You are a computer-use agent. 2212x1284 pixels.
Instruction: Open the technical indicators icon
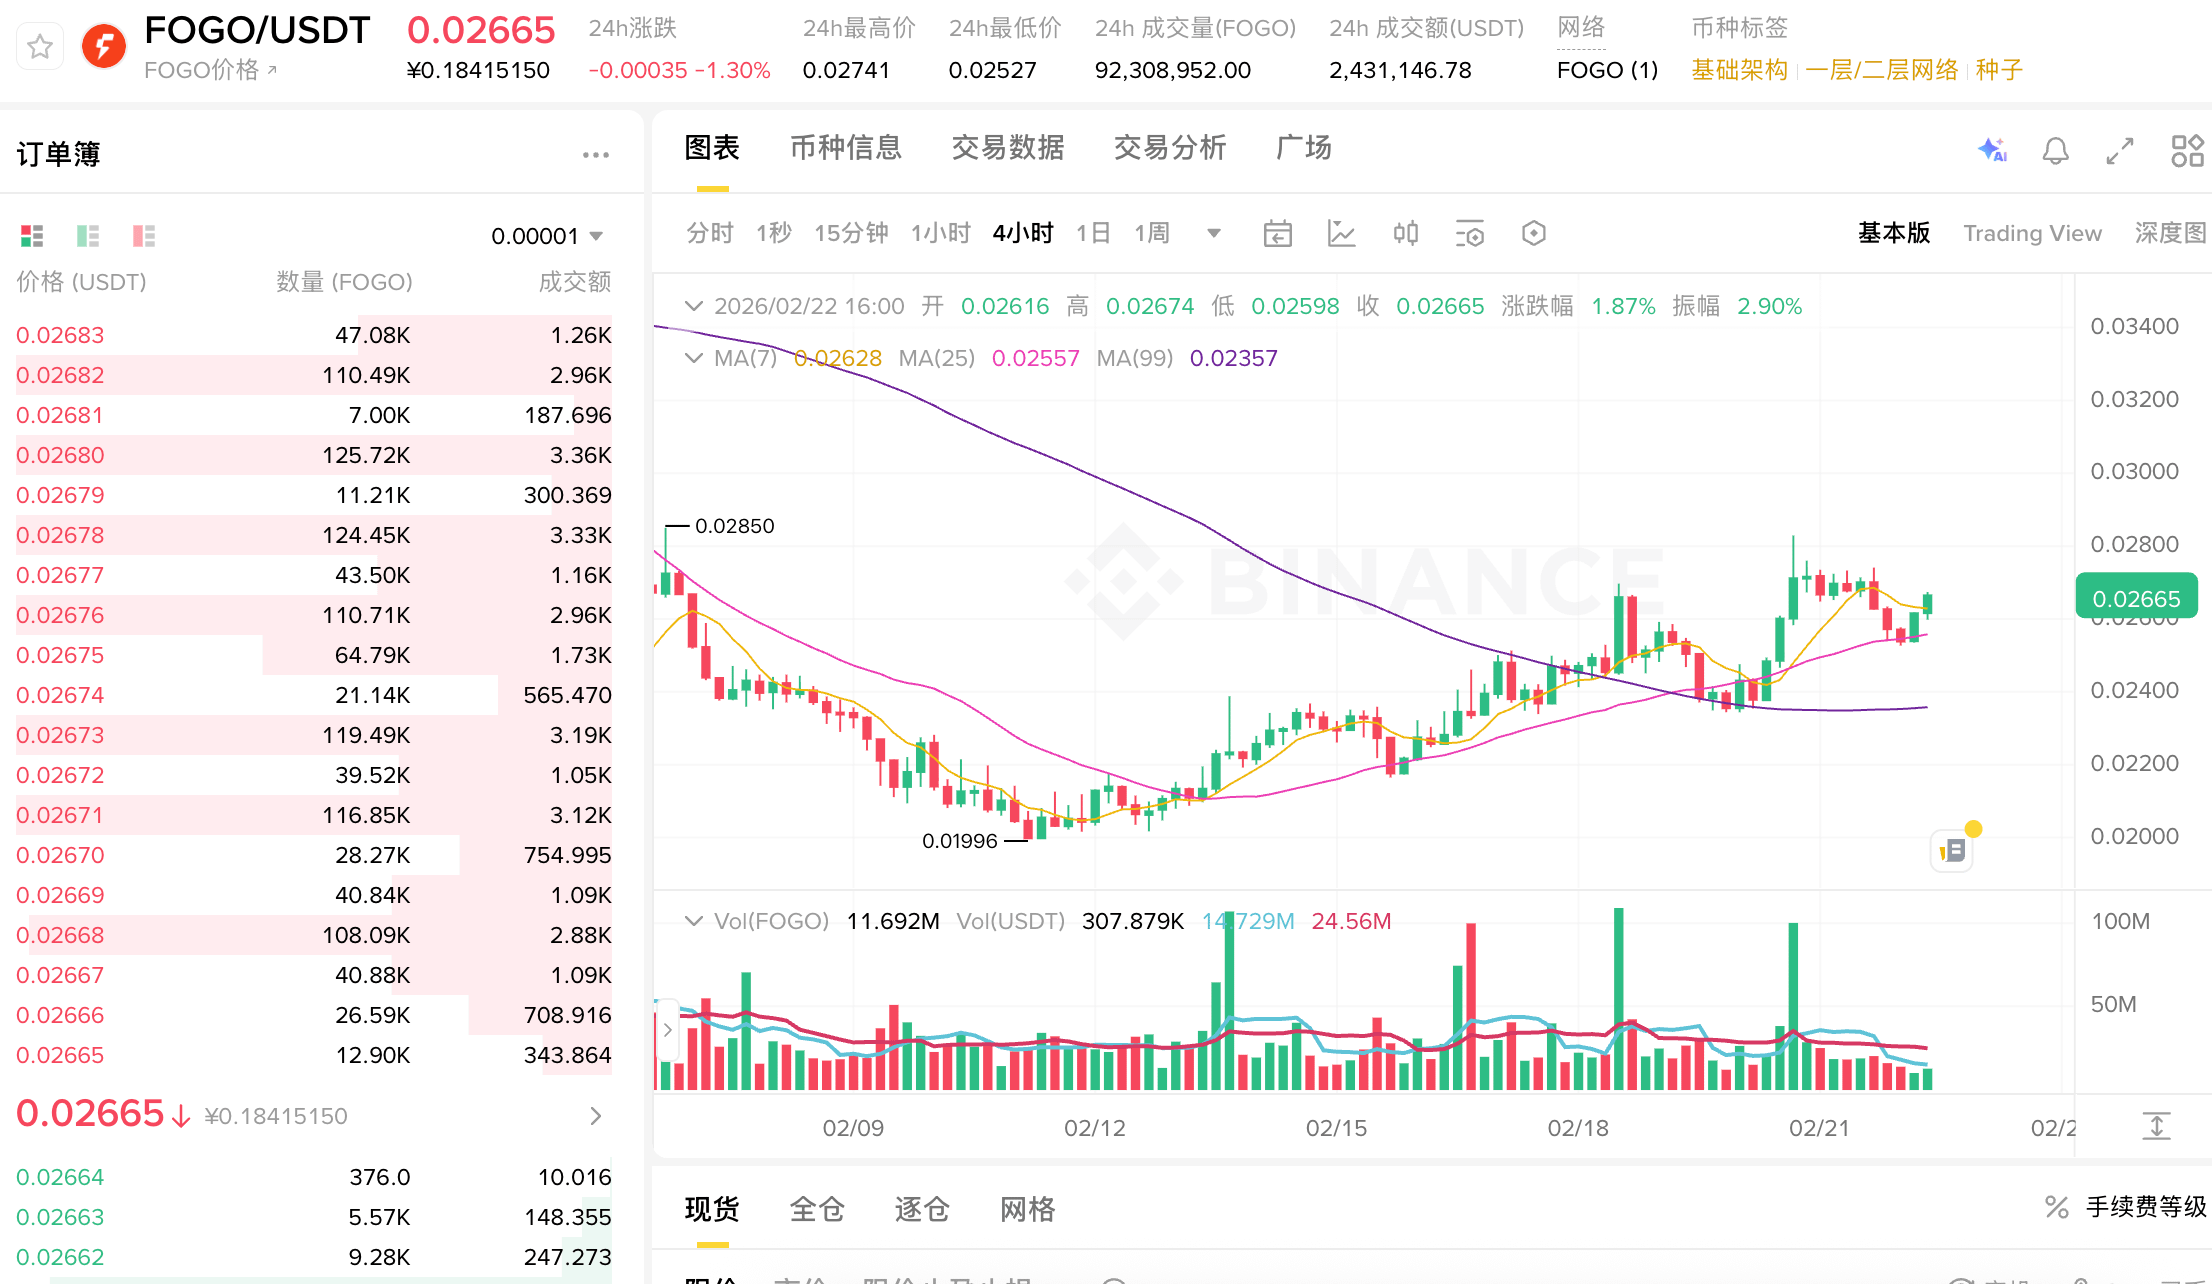(1341, 234)
